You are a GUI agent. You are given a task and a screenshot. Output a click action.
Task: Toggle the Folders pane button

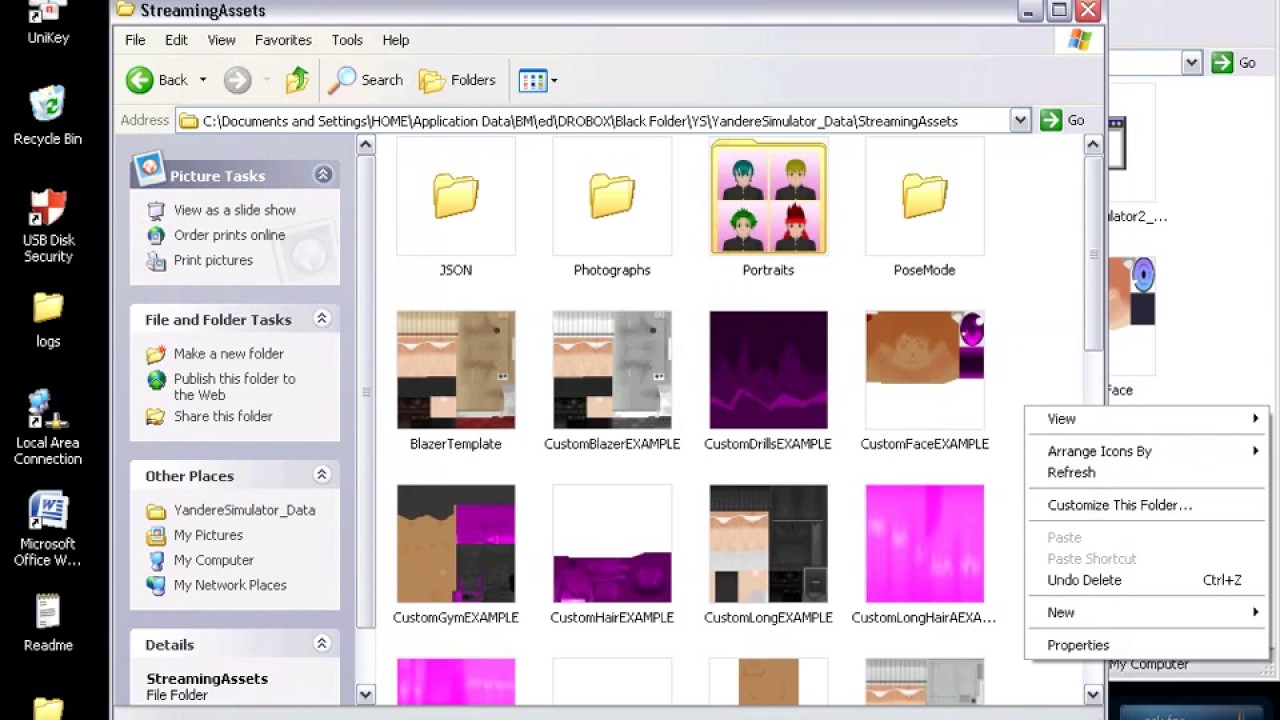[x=457, y=80]
